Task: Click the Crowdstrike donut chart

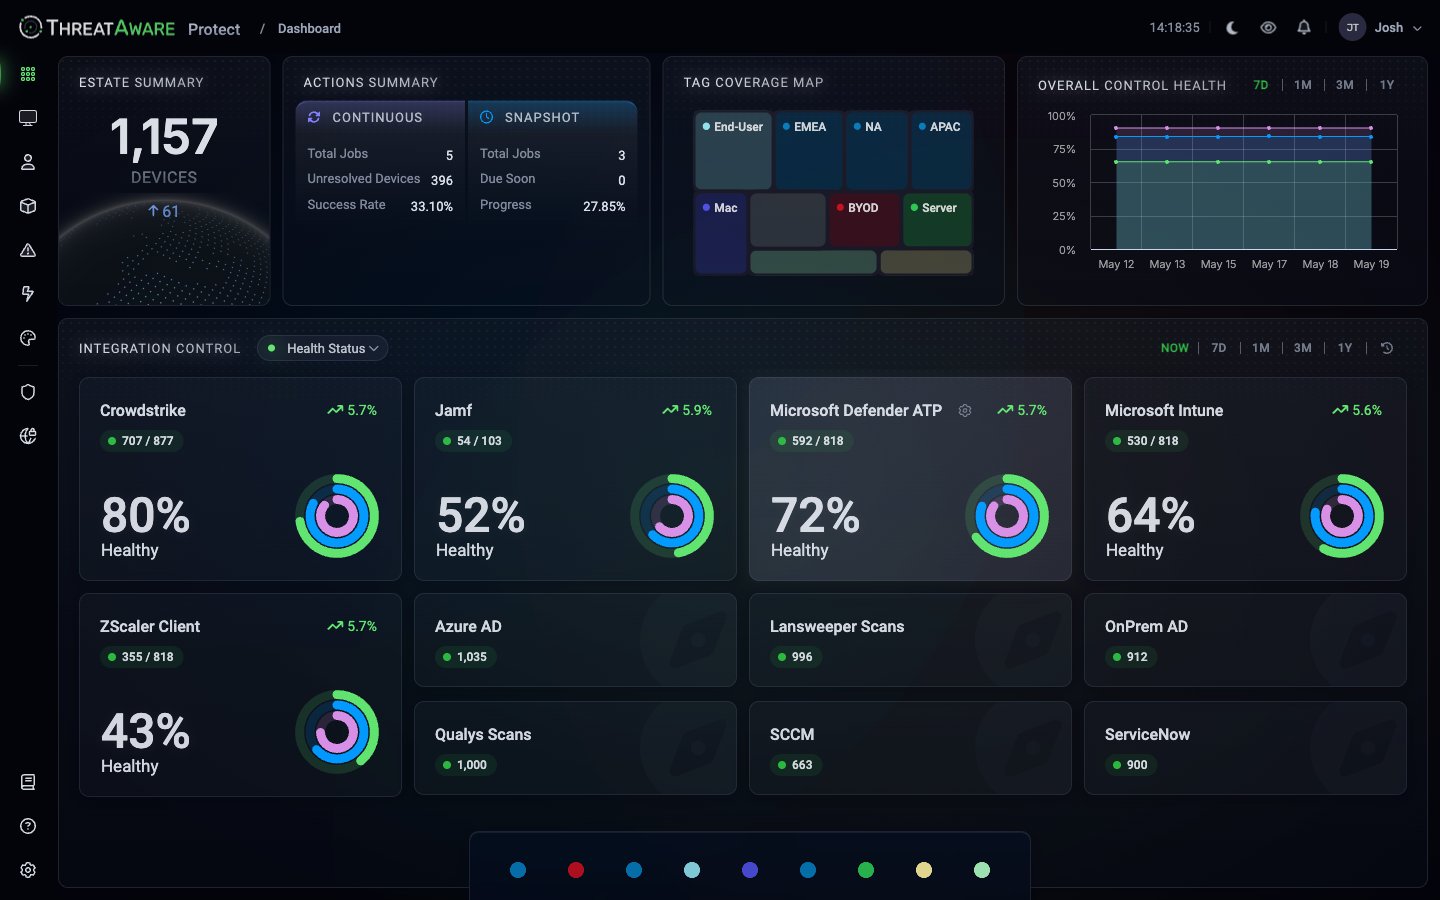Action: point(337,516)
